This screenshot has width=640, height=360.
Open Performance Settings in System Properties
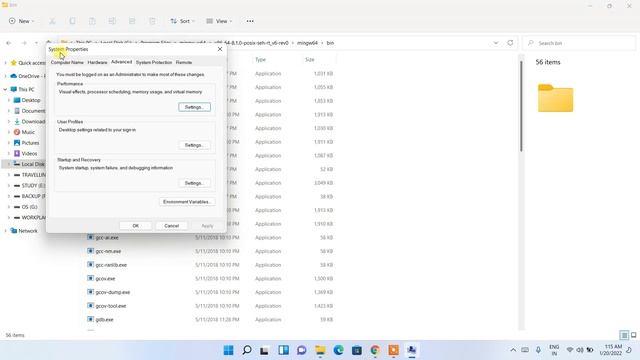click(194, 107)
